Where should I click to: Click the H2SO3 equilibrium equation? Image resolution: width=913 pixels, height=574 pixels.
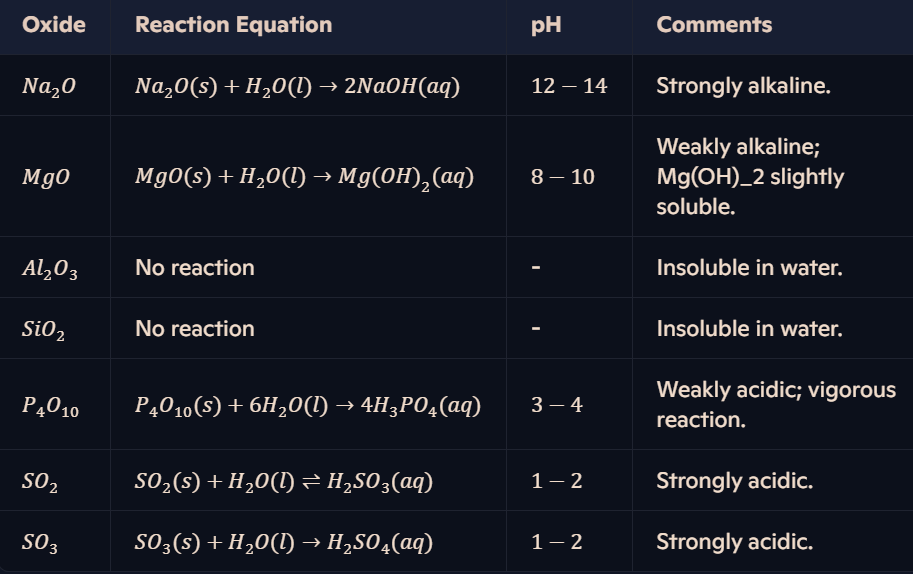pos(284,482)
